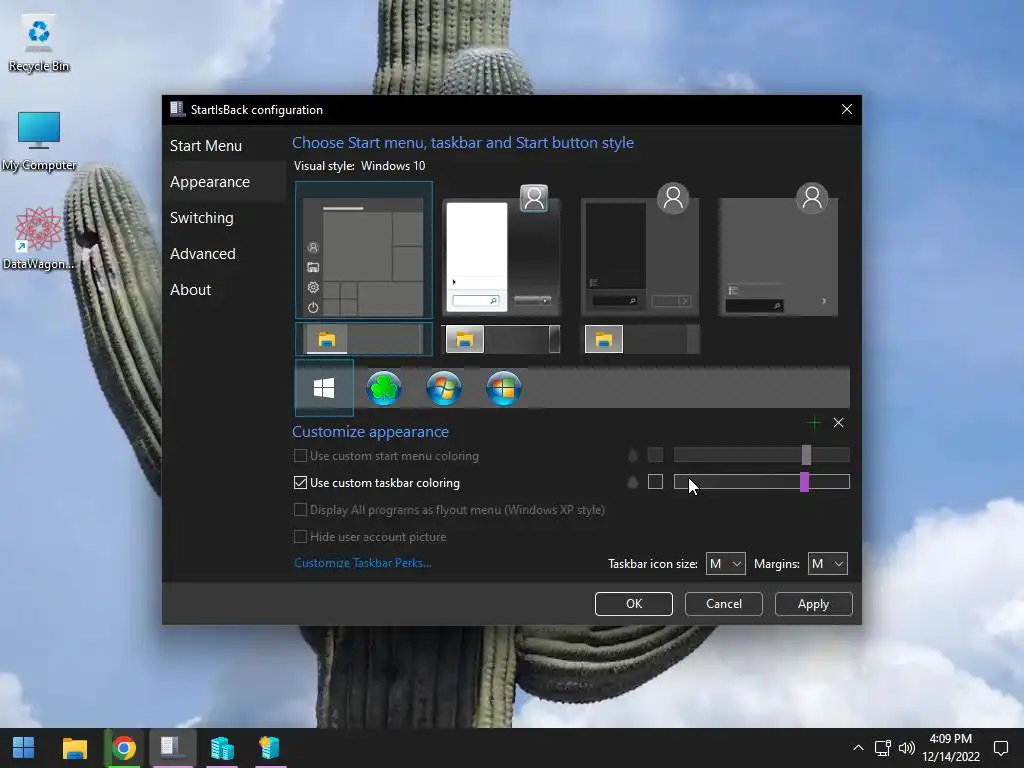Select the plain gray start menu style
The image size is (1024, 768).
click(778, 251)
